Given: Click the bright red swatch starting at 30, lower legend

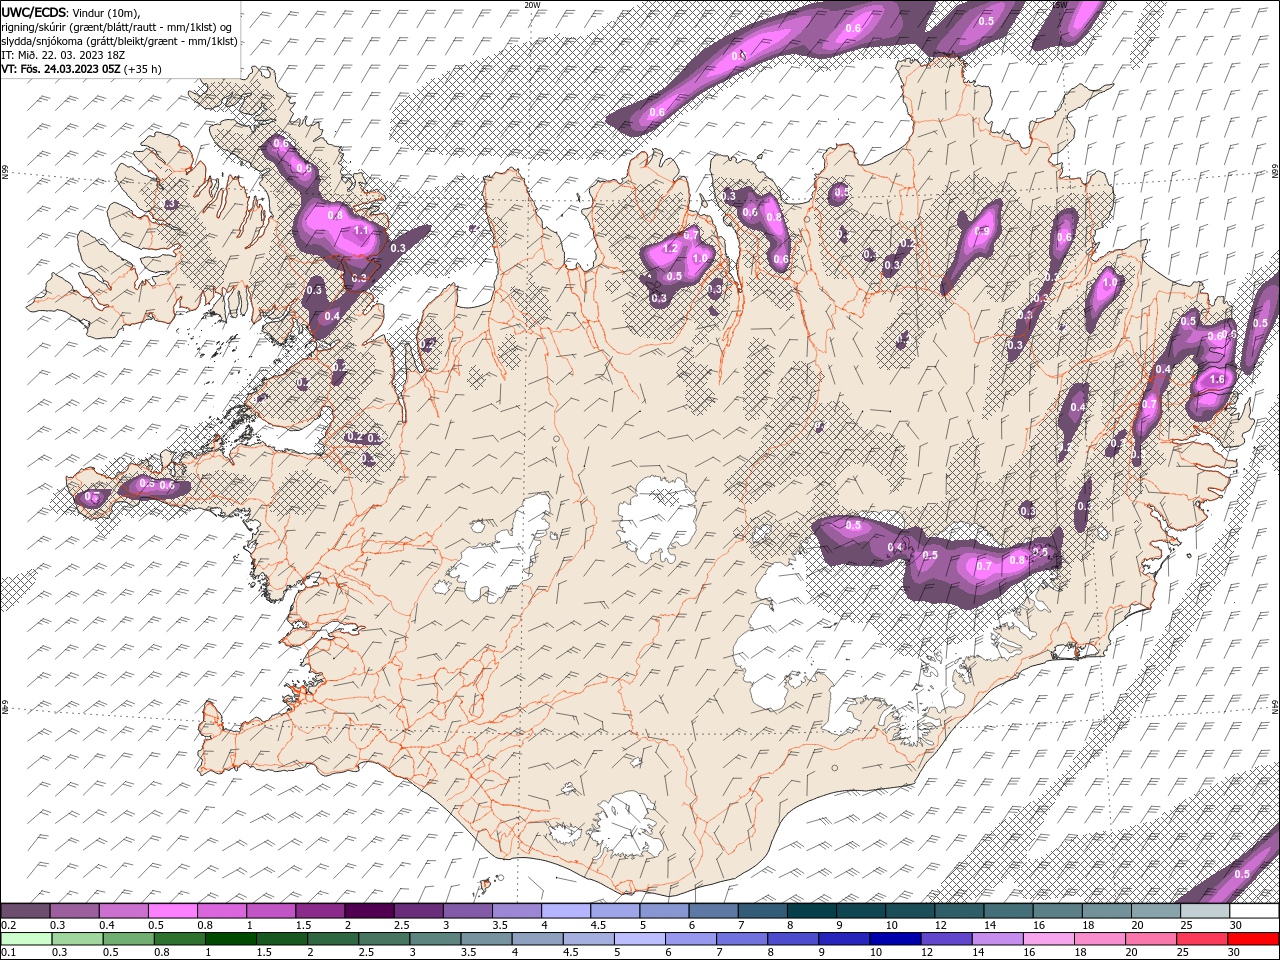Looking at the screenshot, I should coord(1253,939).
